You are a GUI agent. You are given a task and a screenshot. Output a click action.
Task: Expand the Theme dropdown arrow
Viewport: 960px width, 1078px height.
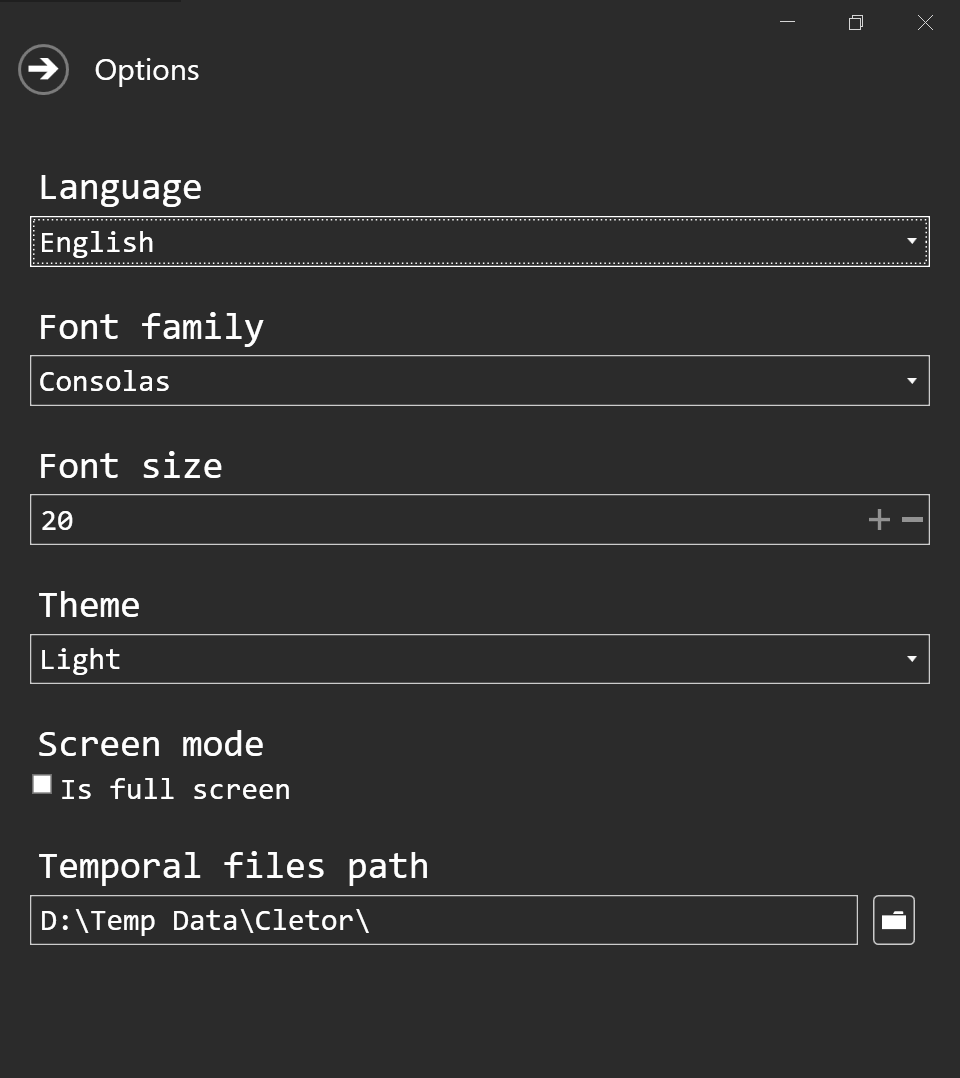coord(911,659)
